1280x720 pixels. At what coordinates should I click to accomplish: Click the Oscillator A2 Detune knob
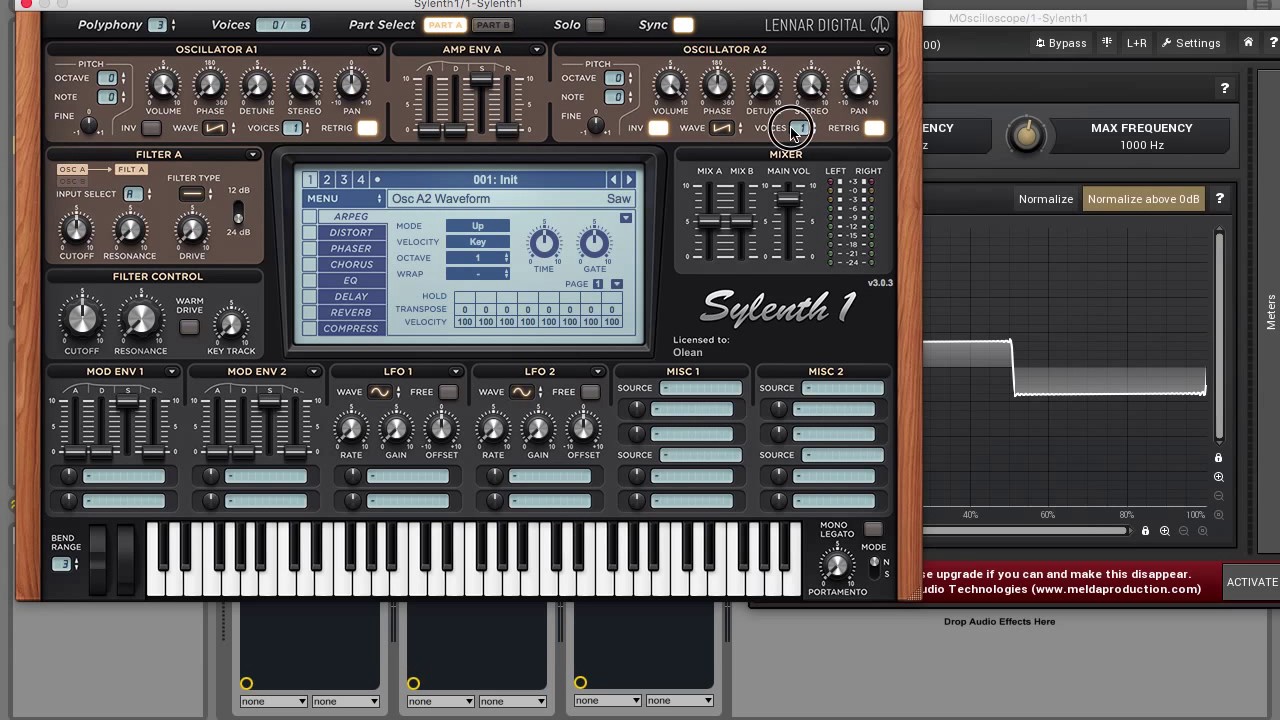(764, 86)
